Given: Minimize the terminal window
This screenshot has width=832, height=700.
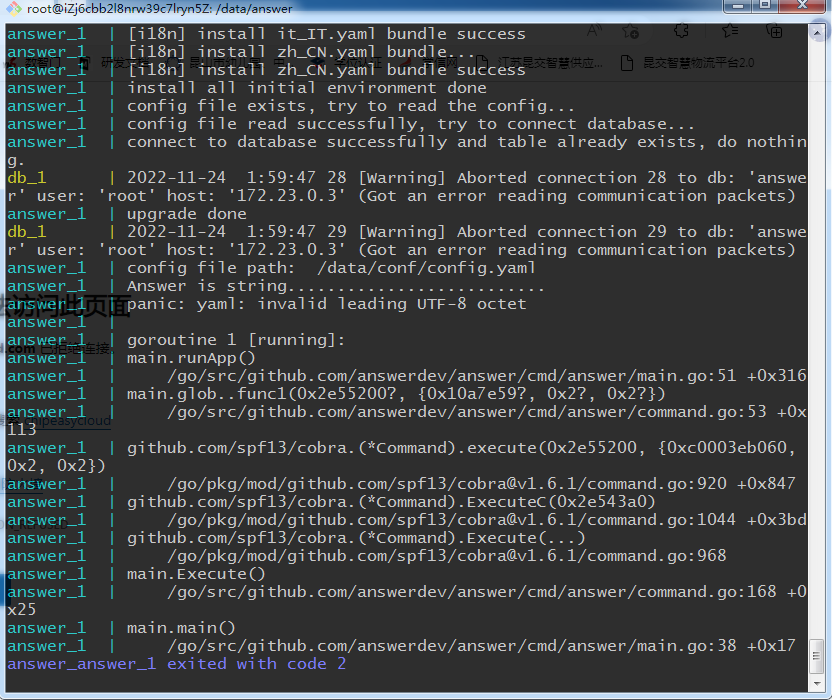Looking at the screenshot, I should (x=738, y=6).
